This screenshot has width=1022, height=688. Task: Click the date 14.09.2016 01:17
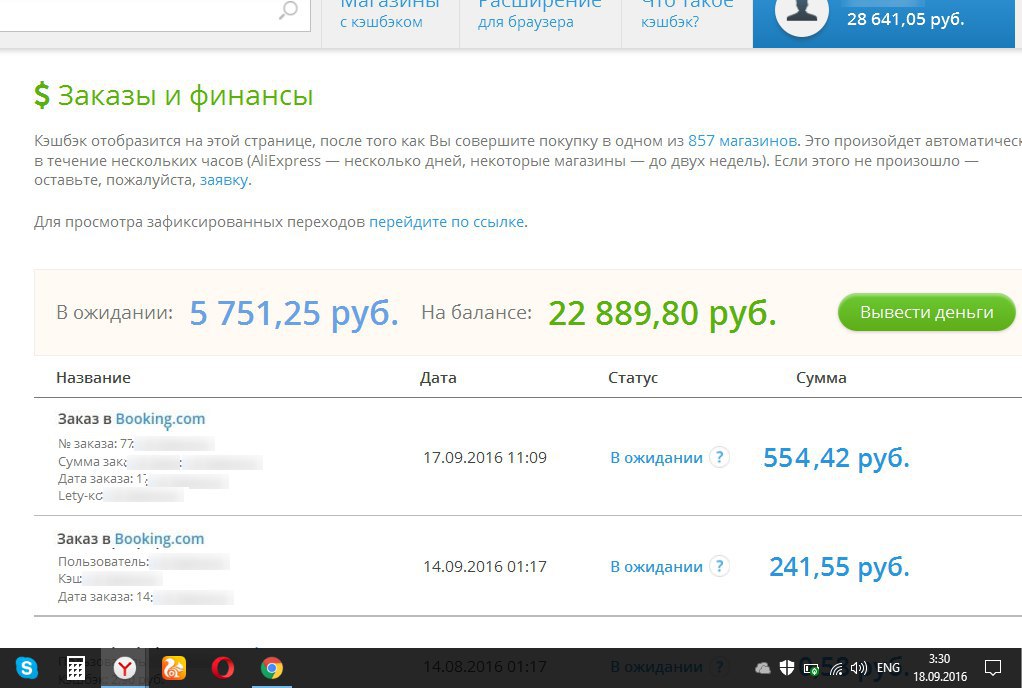485,567
